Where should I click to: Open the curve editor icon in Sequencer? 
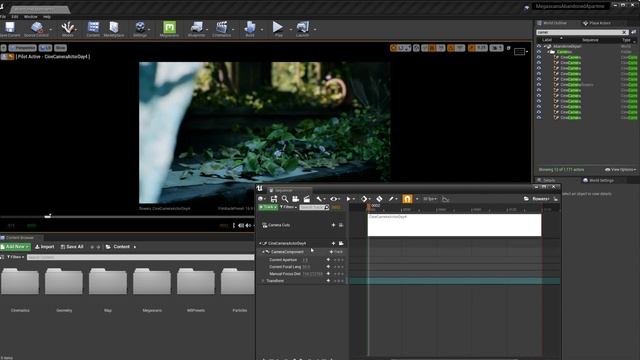446,199
